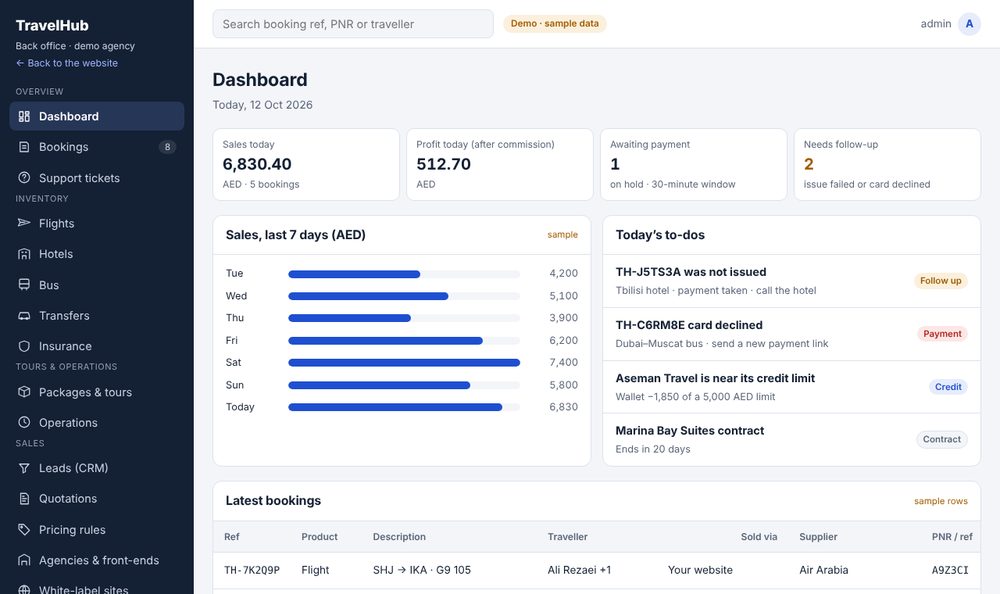Click the Saturday sales bar
The height and width of the screenshot is (594, 1000).
404,362
